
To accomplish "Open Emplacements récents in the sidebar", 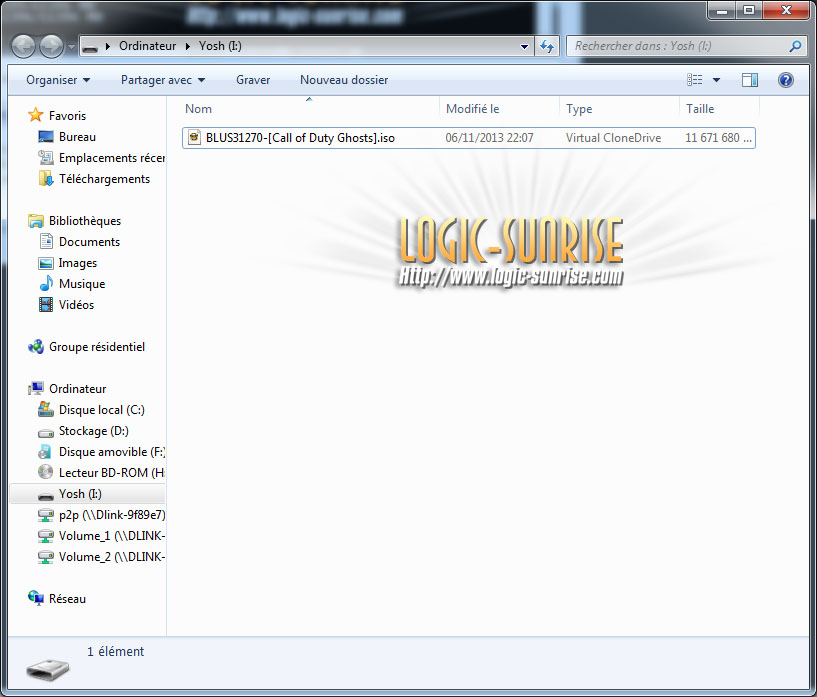I will [112, 158].
